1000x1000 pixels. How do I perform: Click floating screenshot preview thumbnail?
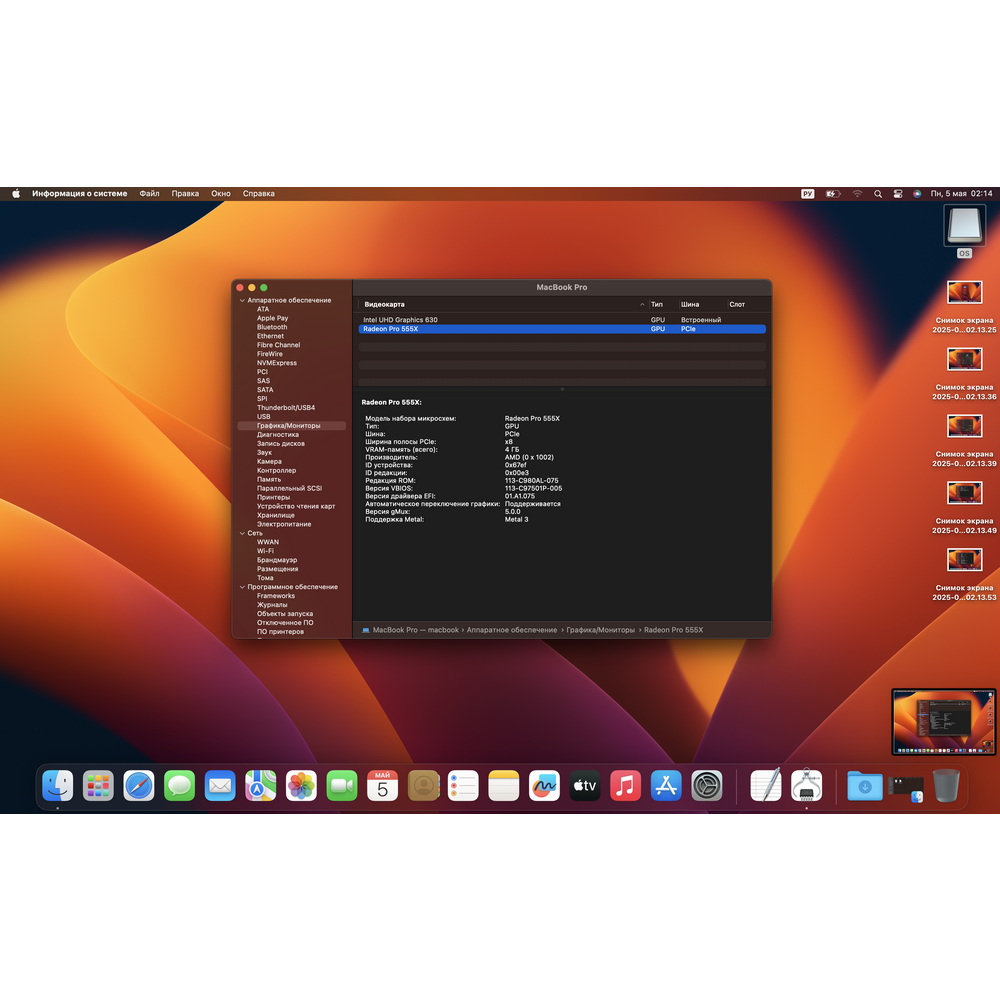click(x=943, y=722)
